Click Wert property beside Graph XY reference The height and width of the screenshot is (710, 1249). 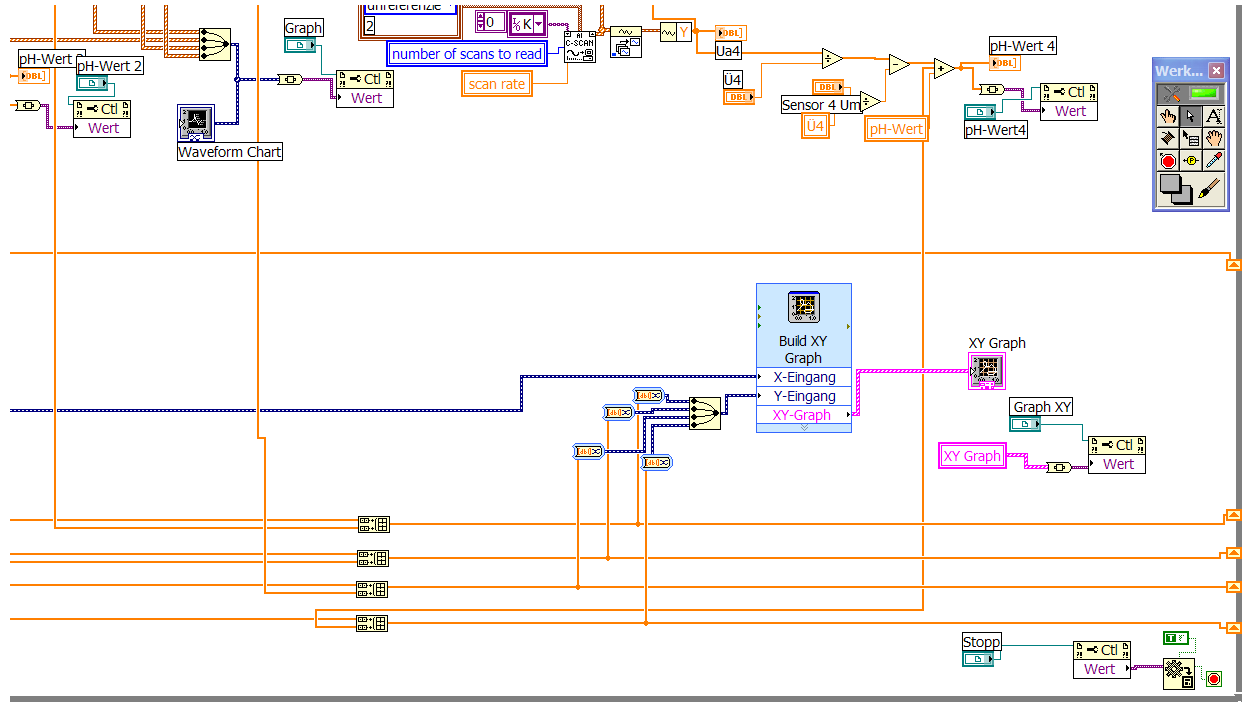coord(1117,464)
